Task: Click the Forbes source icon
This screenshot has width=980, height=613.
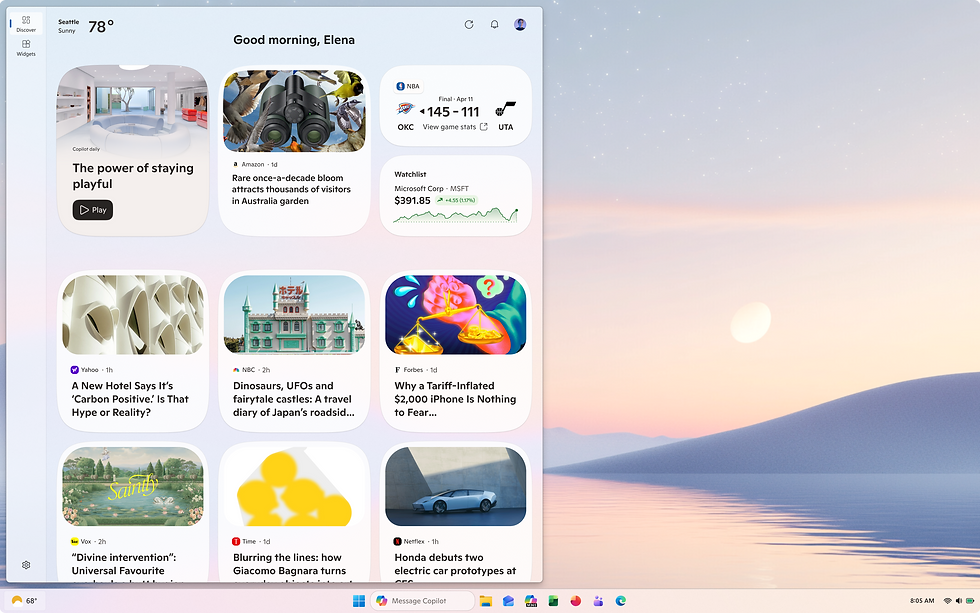Action: pyautogui.click(x=398, y=370)
